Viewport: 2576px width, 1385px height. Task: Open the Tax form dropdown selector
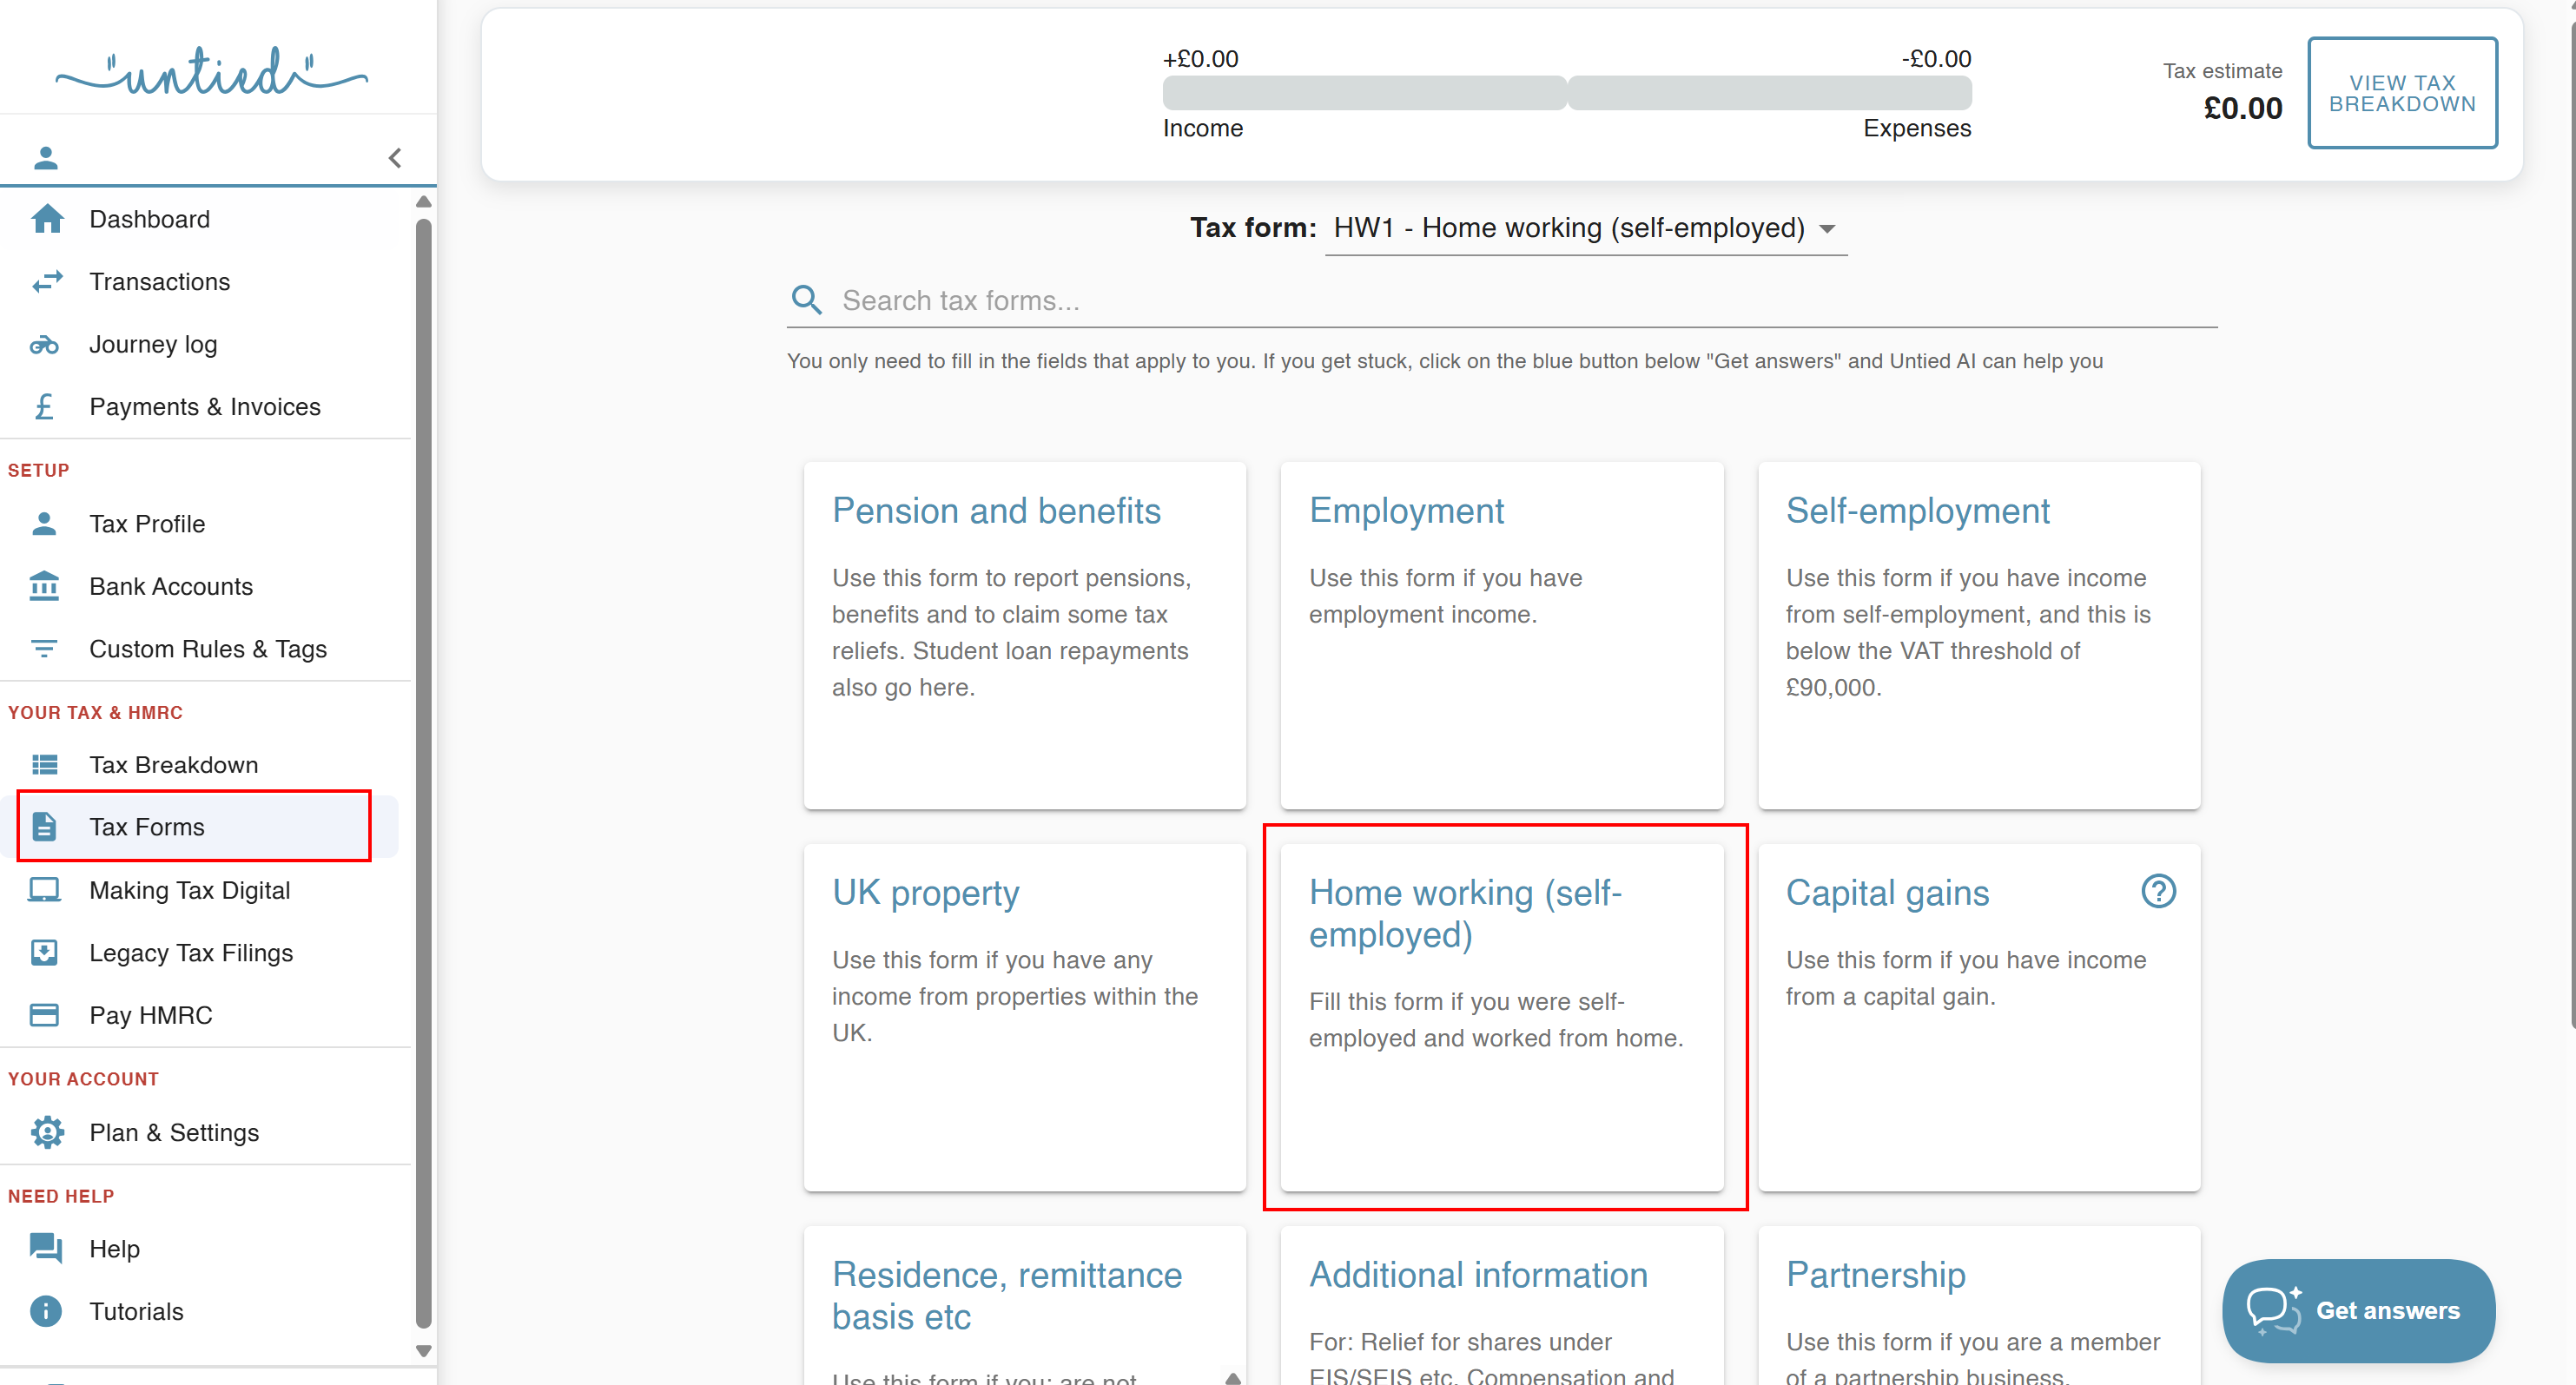(1586, 229)
